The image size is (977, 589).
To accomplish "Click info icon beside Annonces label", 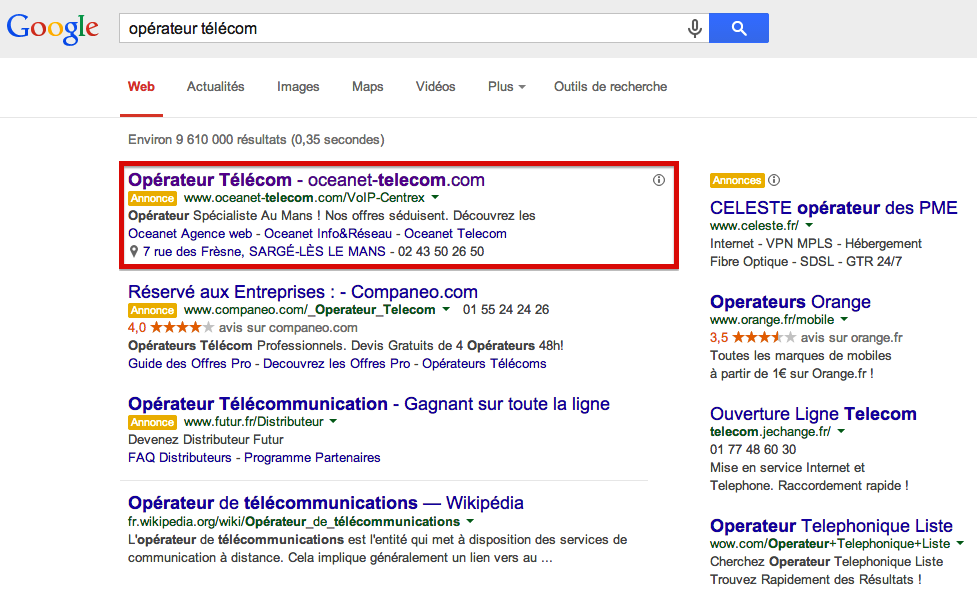I will (x=774, y=180).
